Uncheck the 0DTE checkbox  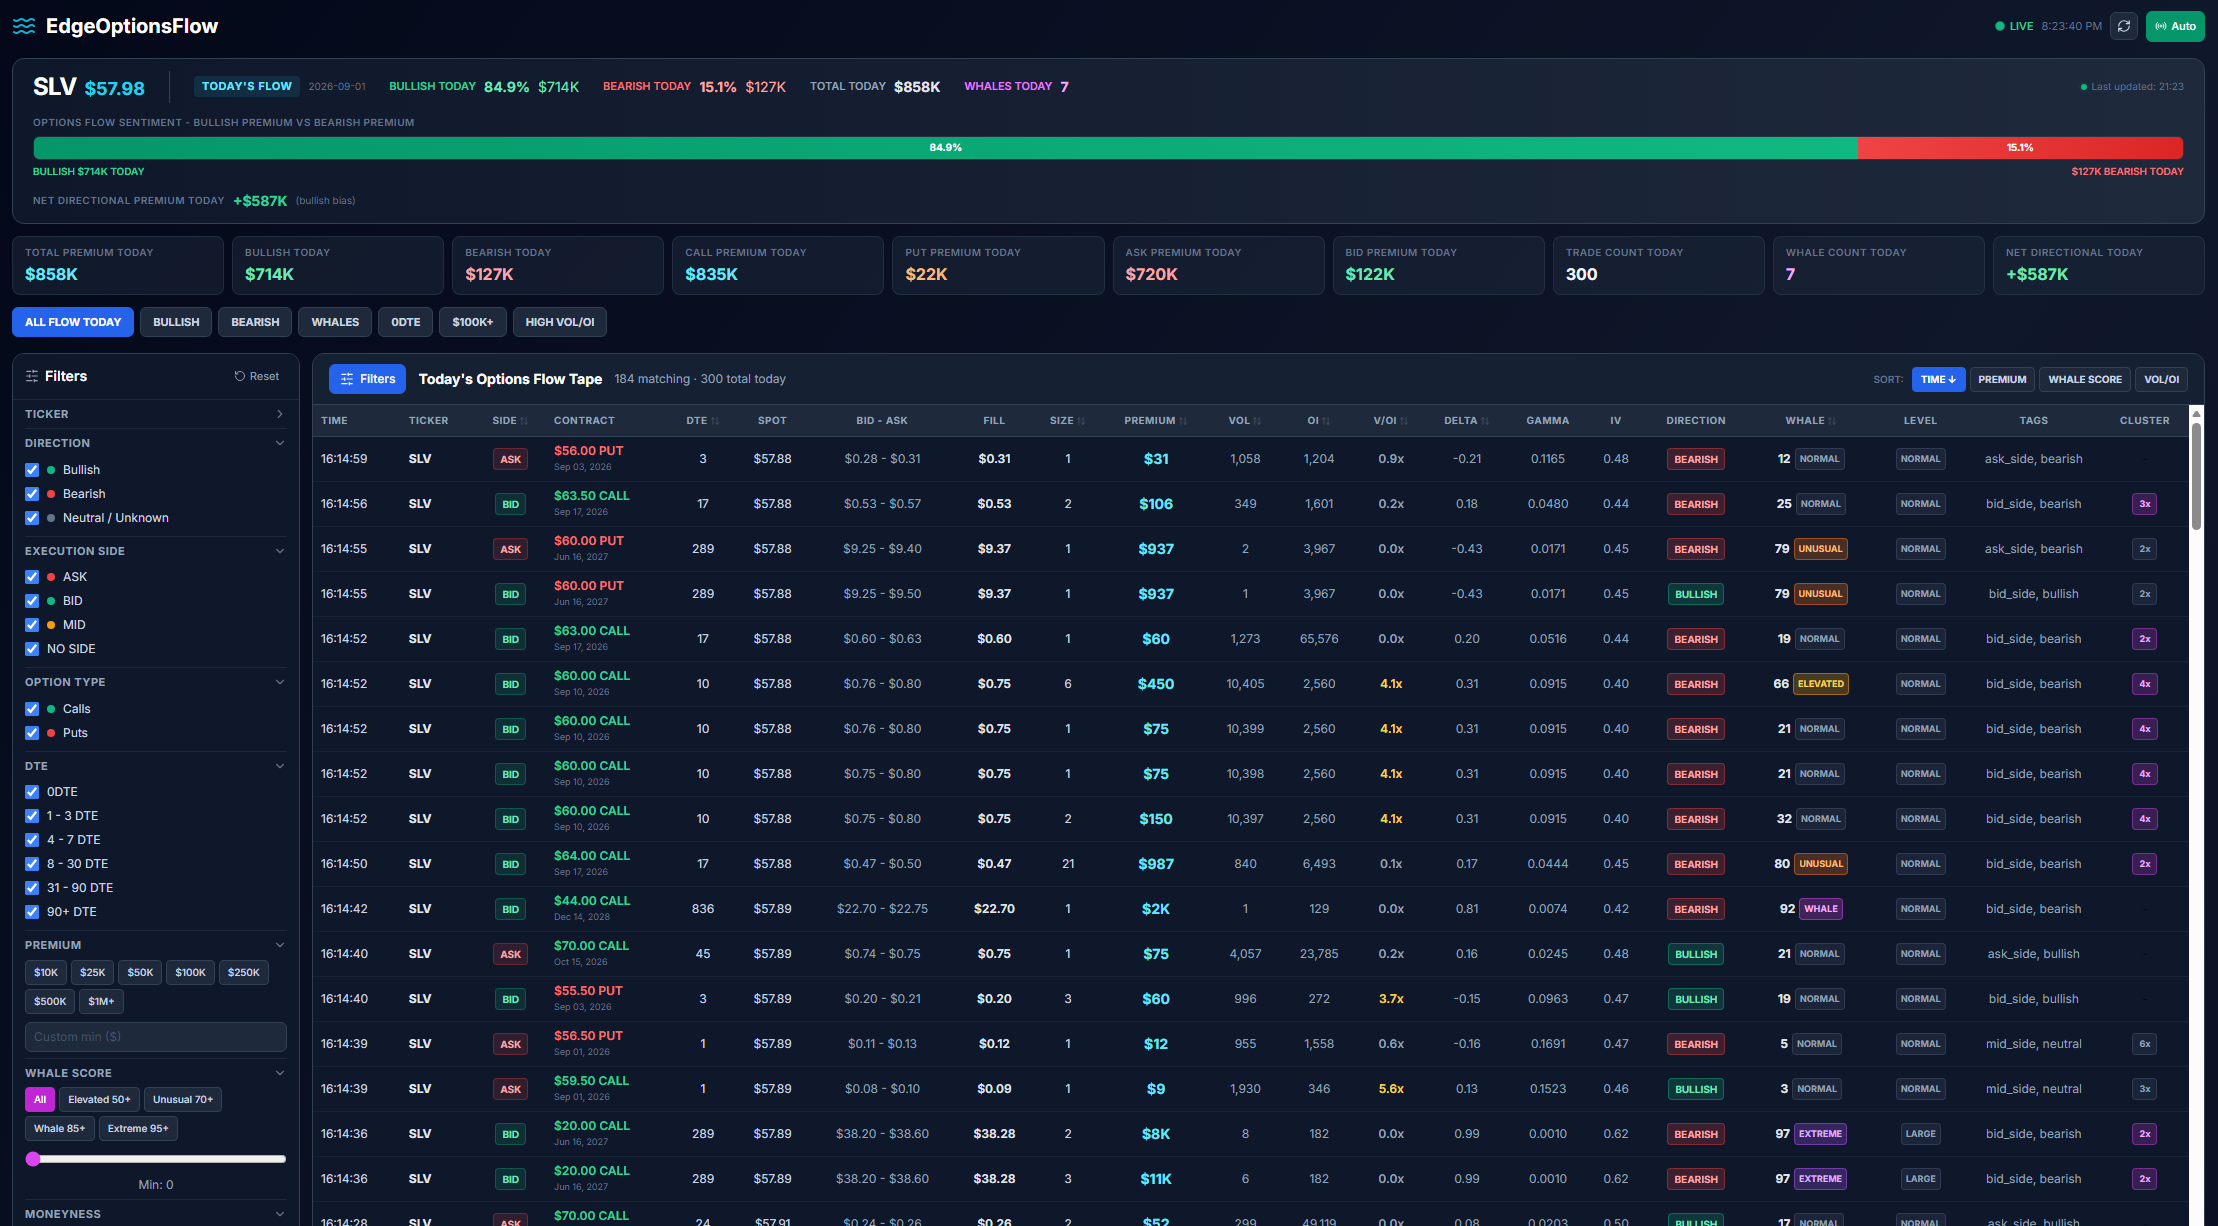[x=32, y=792]
